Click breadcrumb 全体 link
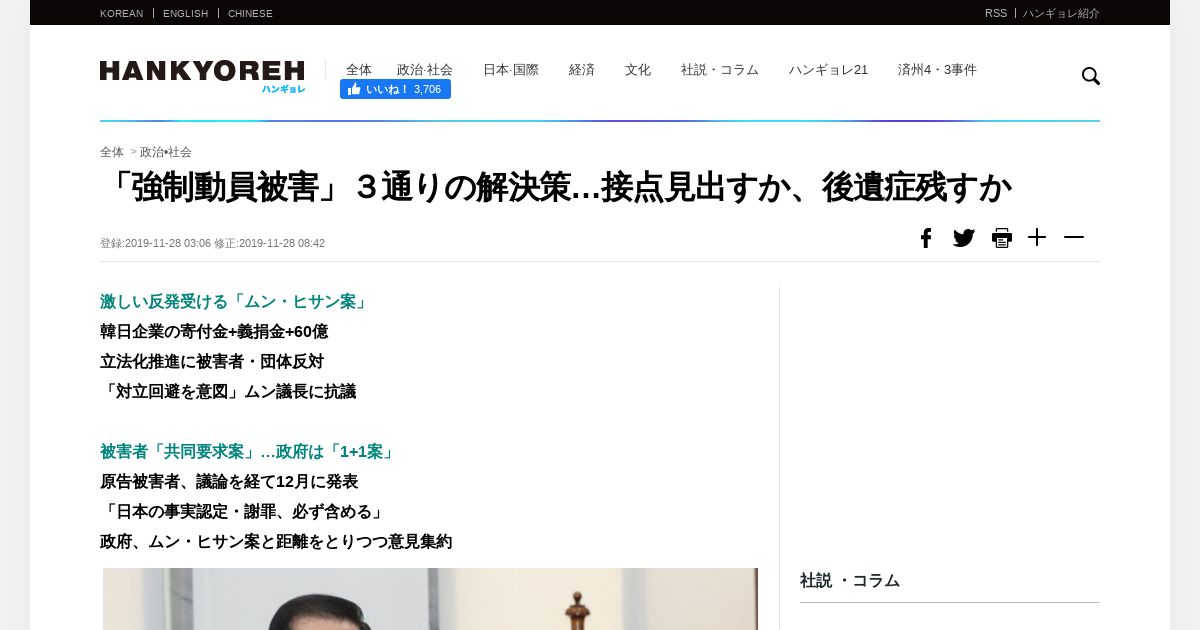 click(x=112, y=152)
